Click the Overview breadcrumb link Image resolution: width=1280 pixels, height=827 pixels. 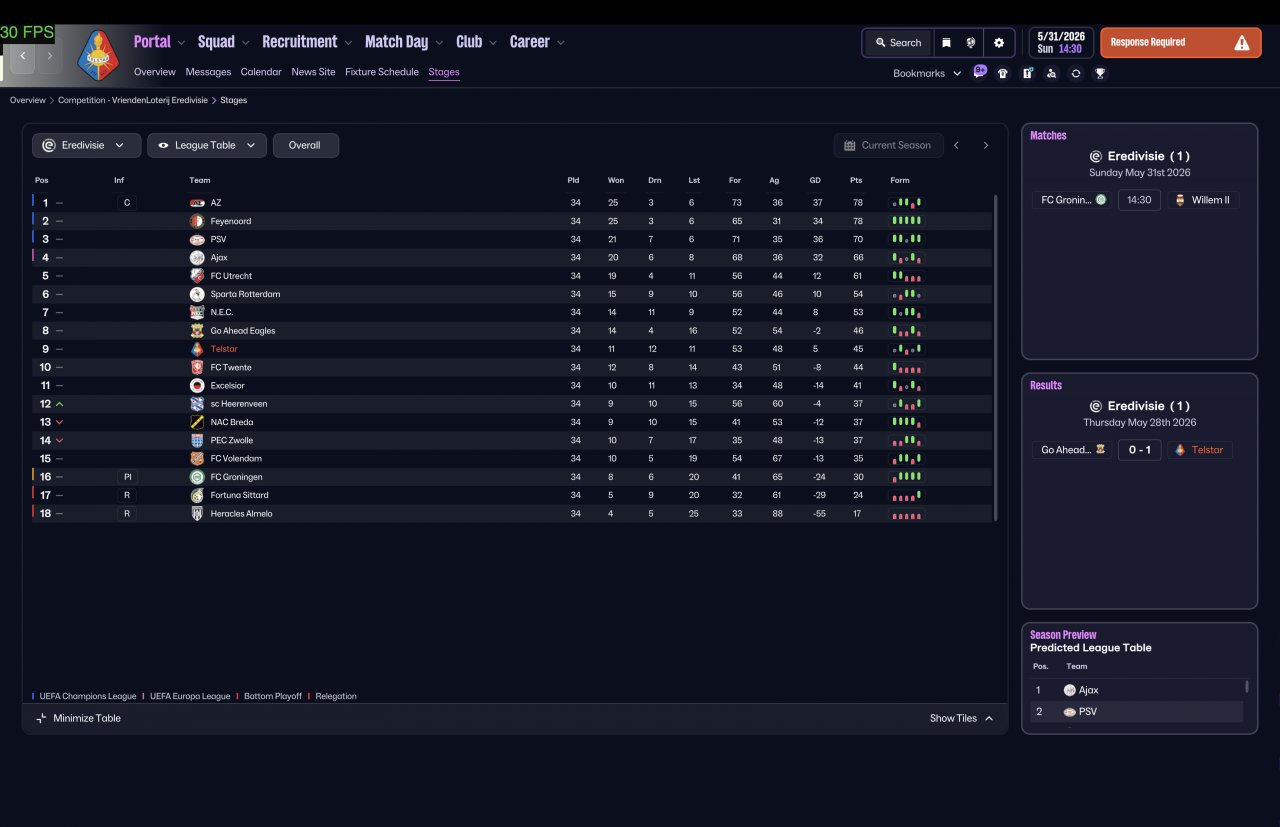coord(28,100)
